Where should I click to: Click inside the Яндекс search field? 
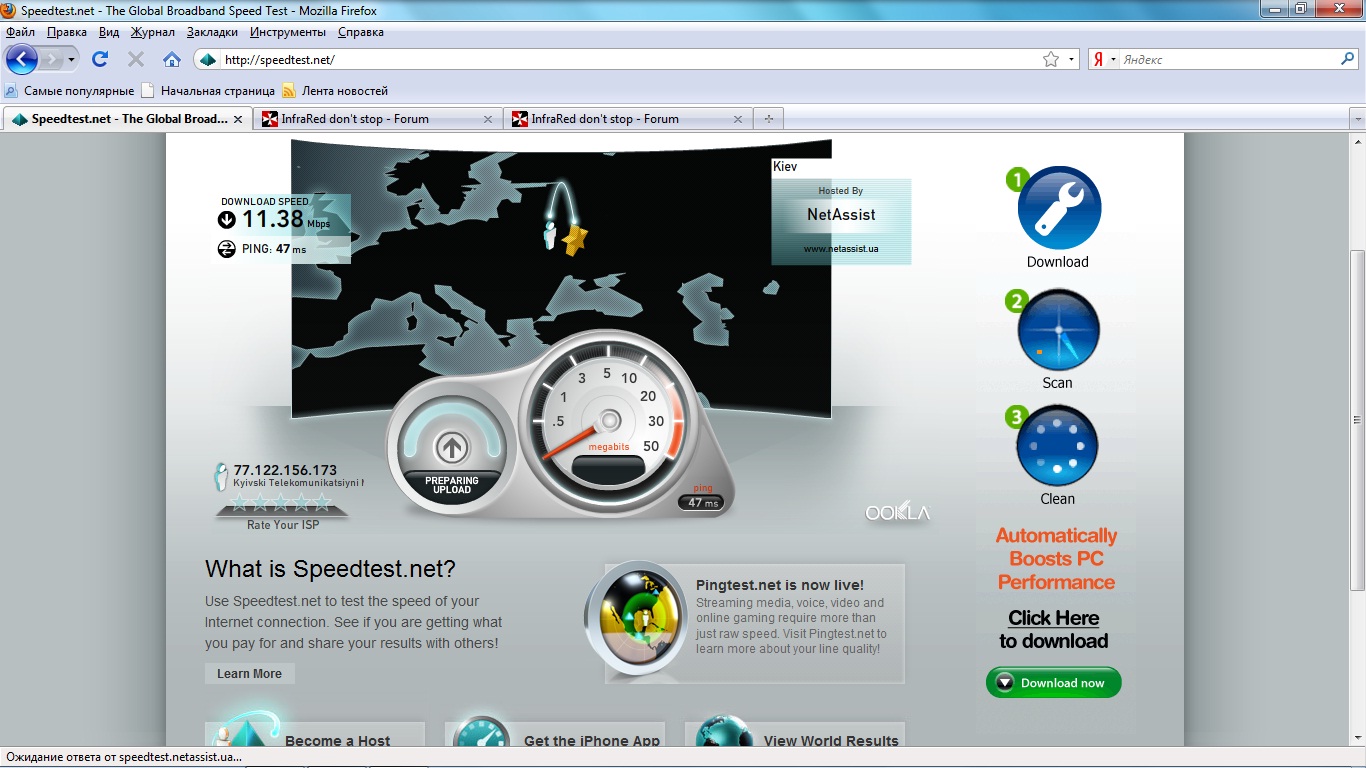pyautogui.click(x=1228, y=59)
